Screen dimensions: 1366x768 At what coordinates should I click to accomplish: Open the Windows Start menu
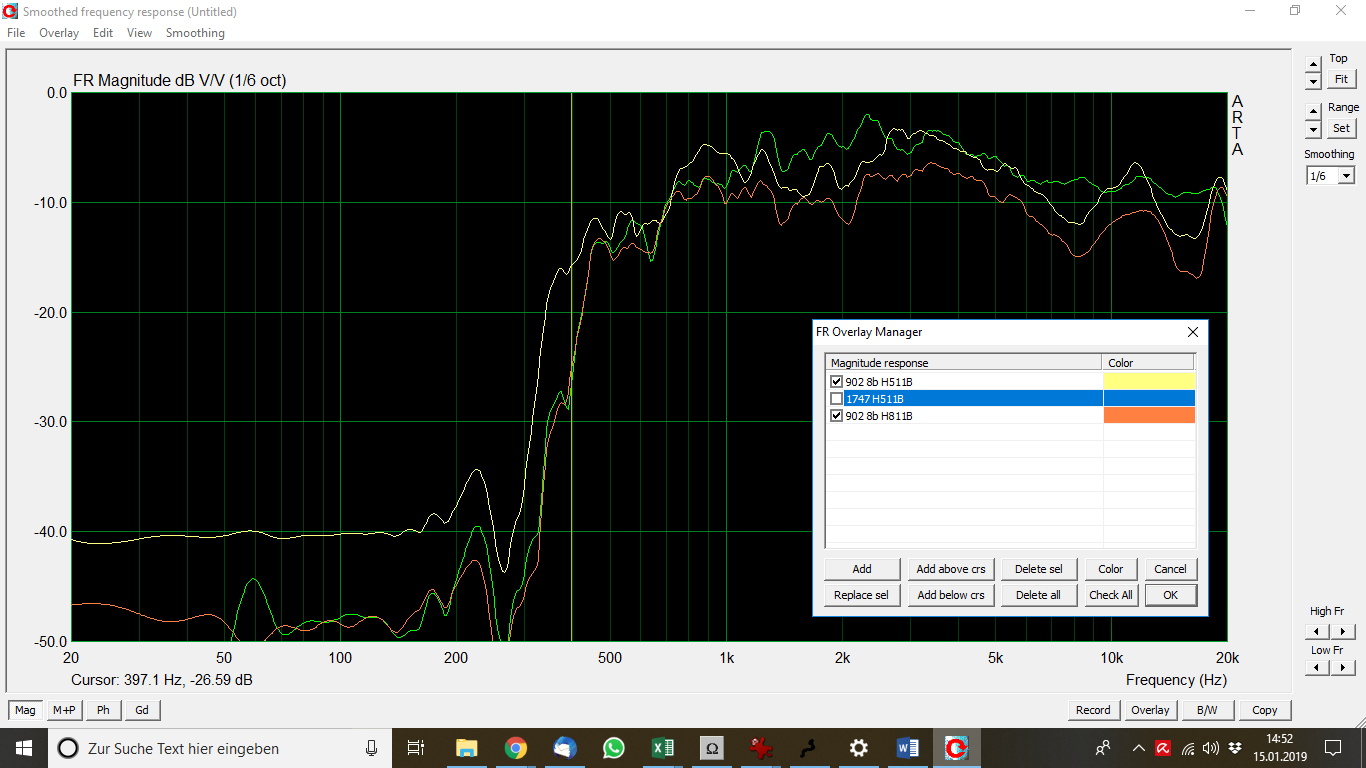(x=23, y=748)
